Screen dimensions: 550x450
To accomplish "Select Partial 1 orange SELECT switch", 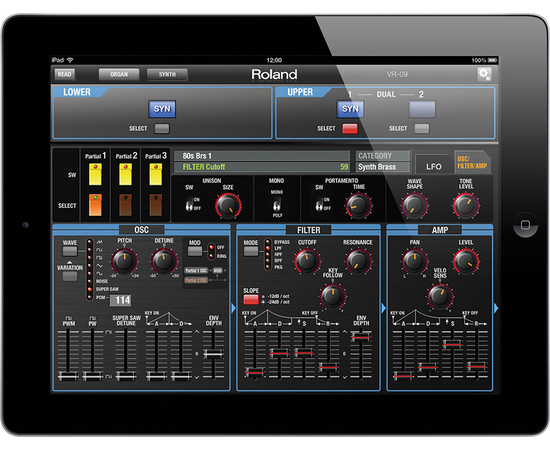I will point(95,205).
